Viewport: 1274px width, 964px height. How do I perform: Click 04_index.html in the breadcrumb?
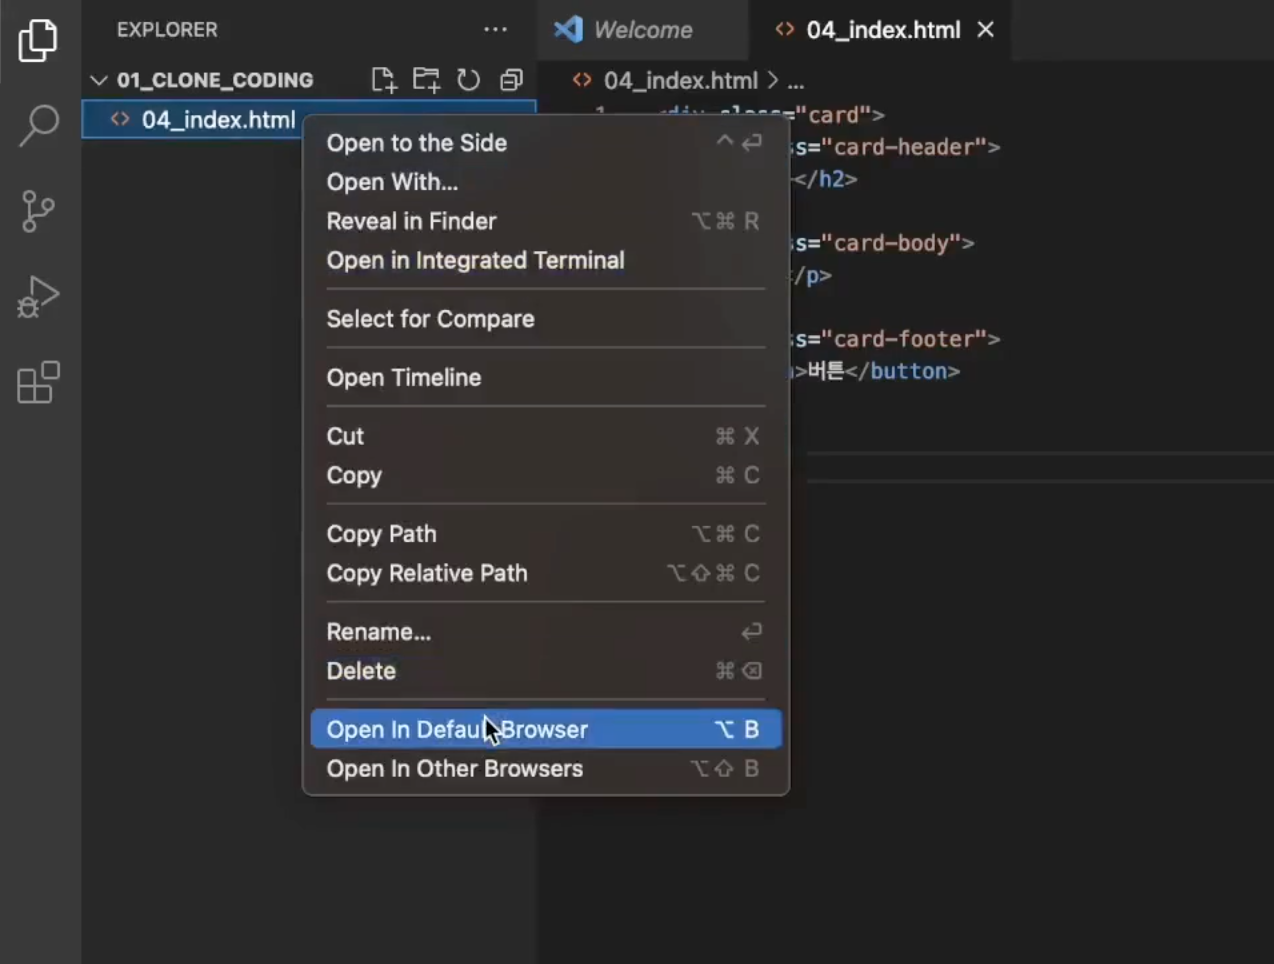coord(680,80)
